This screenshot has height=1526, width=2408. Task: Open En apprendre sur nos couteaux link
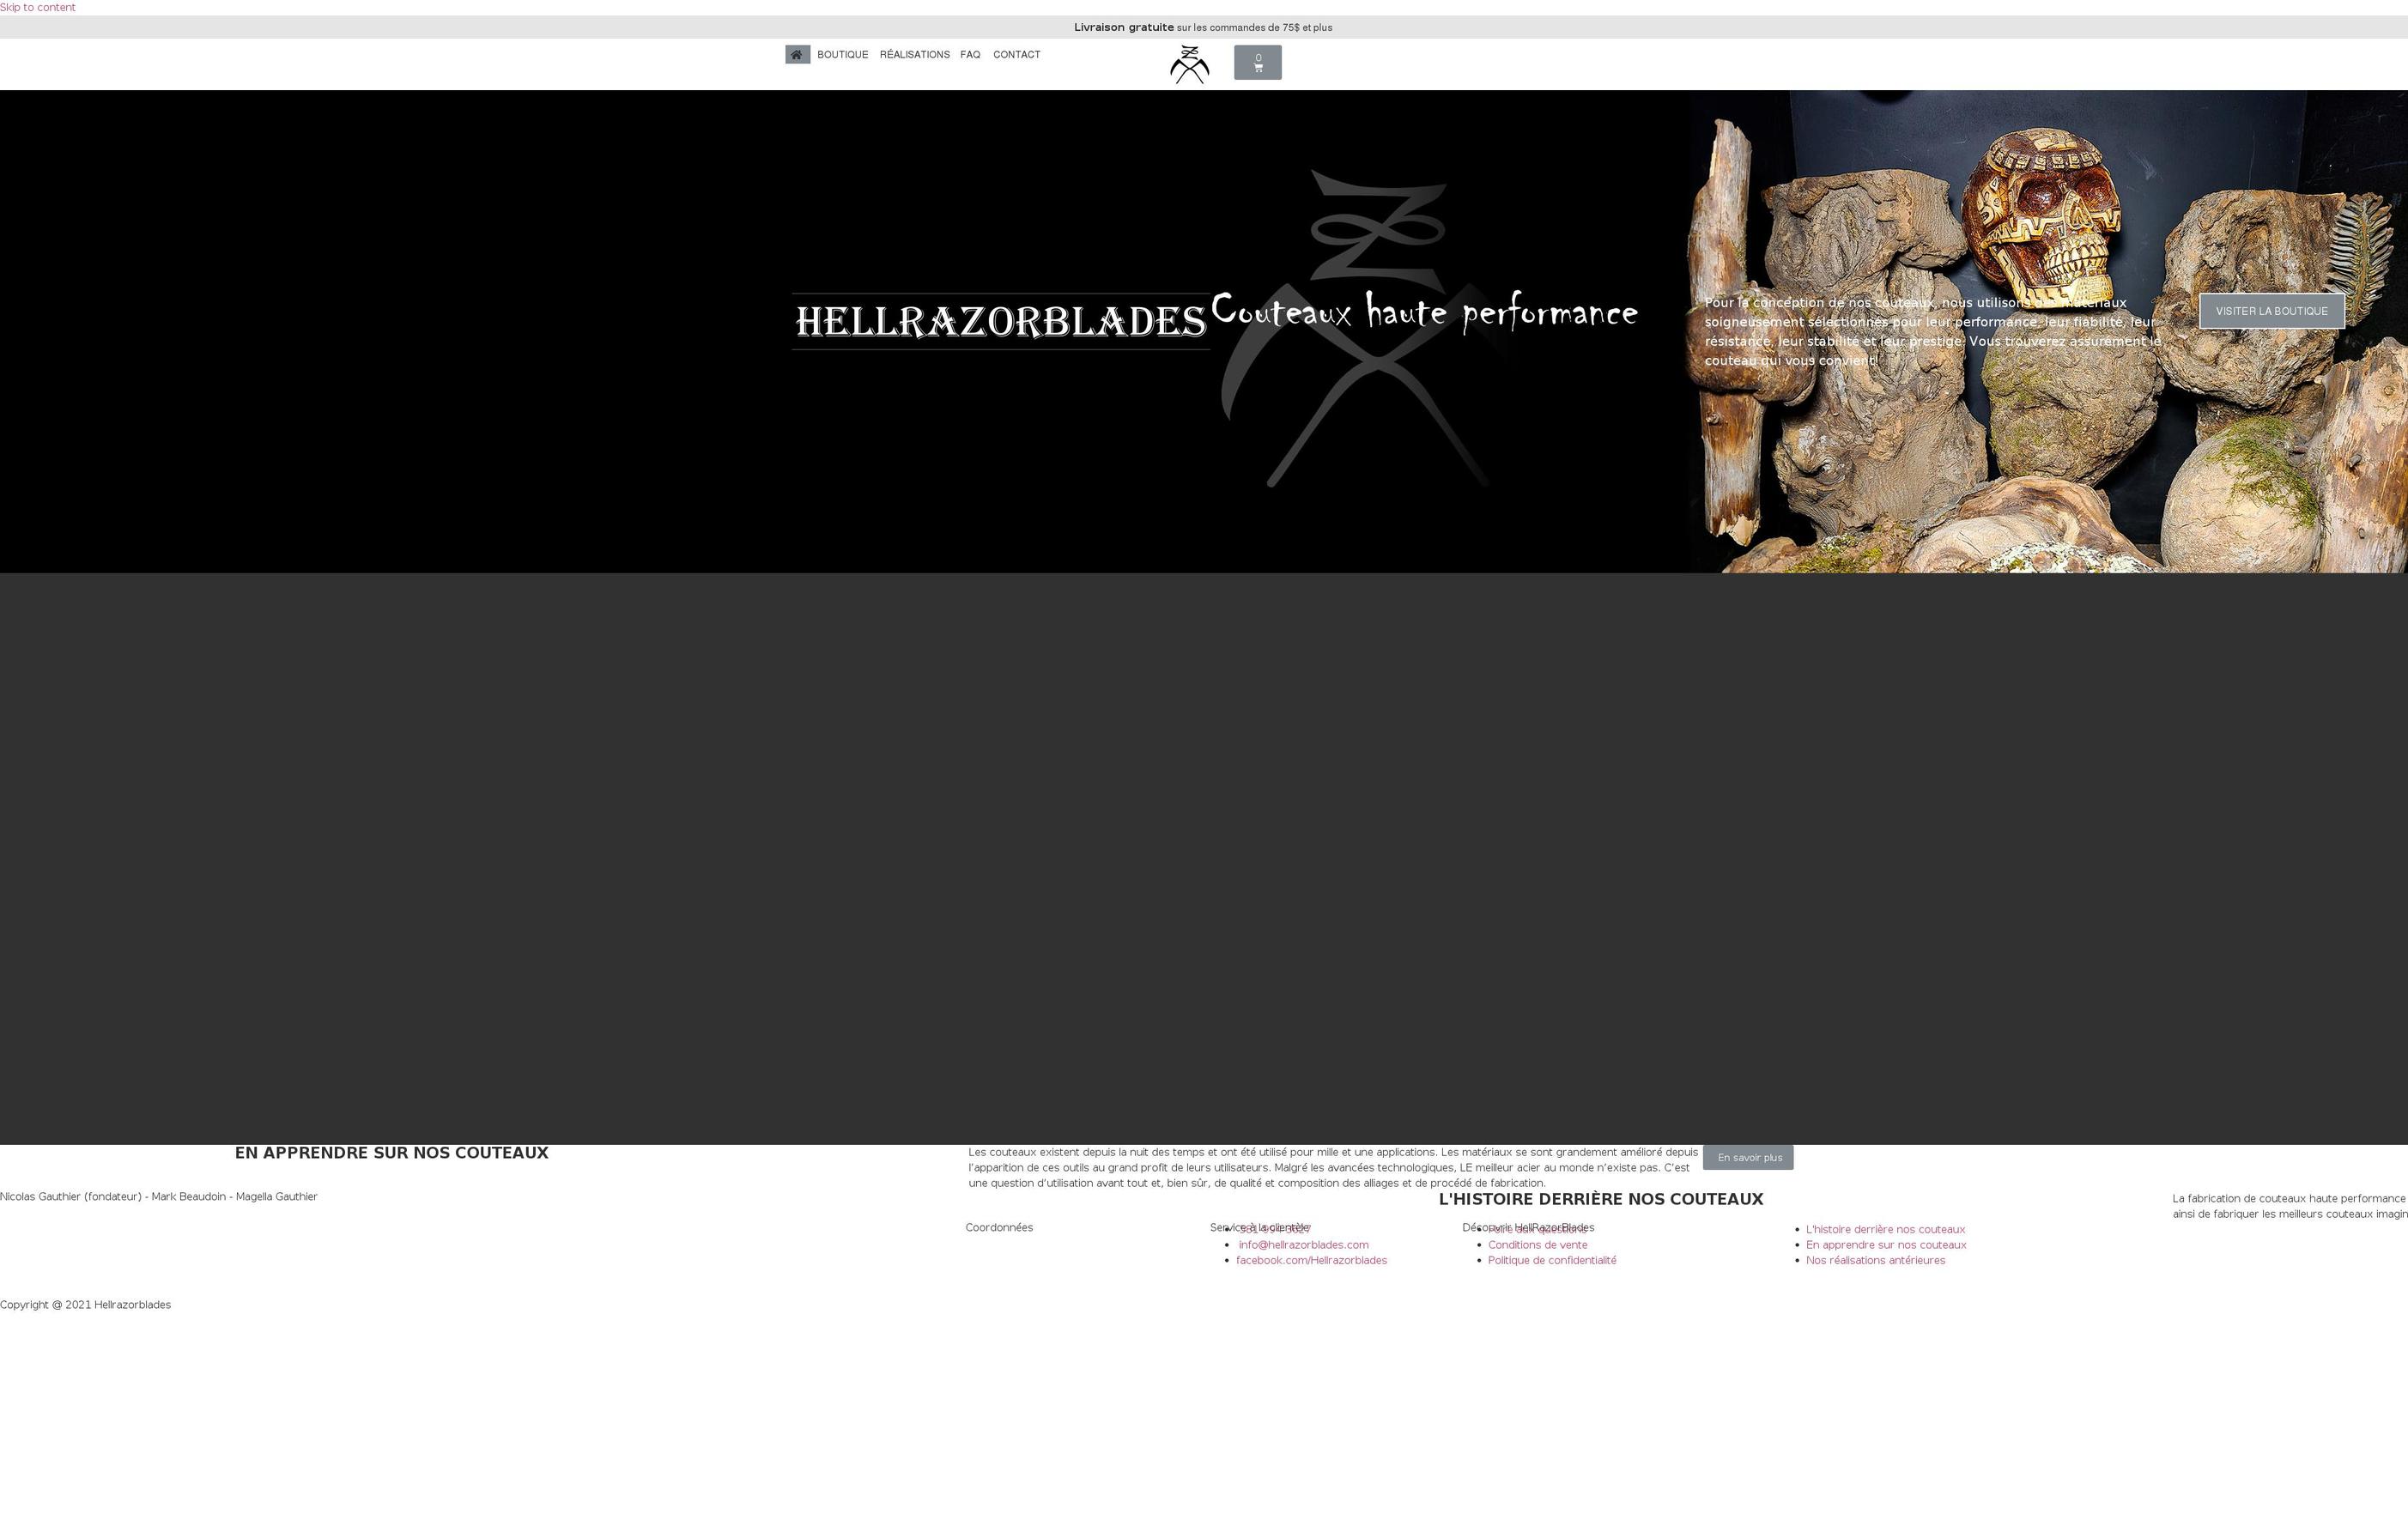pos(1886,1245)
